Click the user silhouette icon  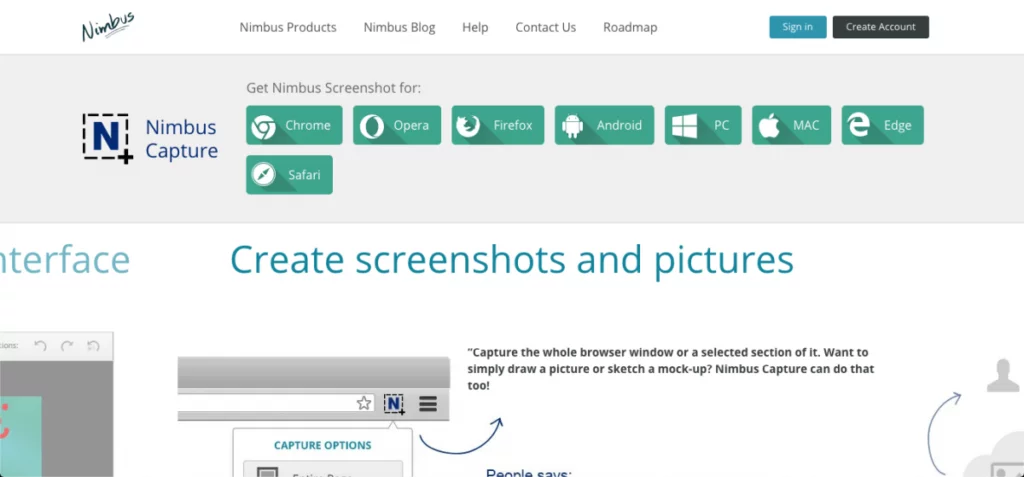tap(1003, 375)
